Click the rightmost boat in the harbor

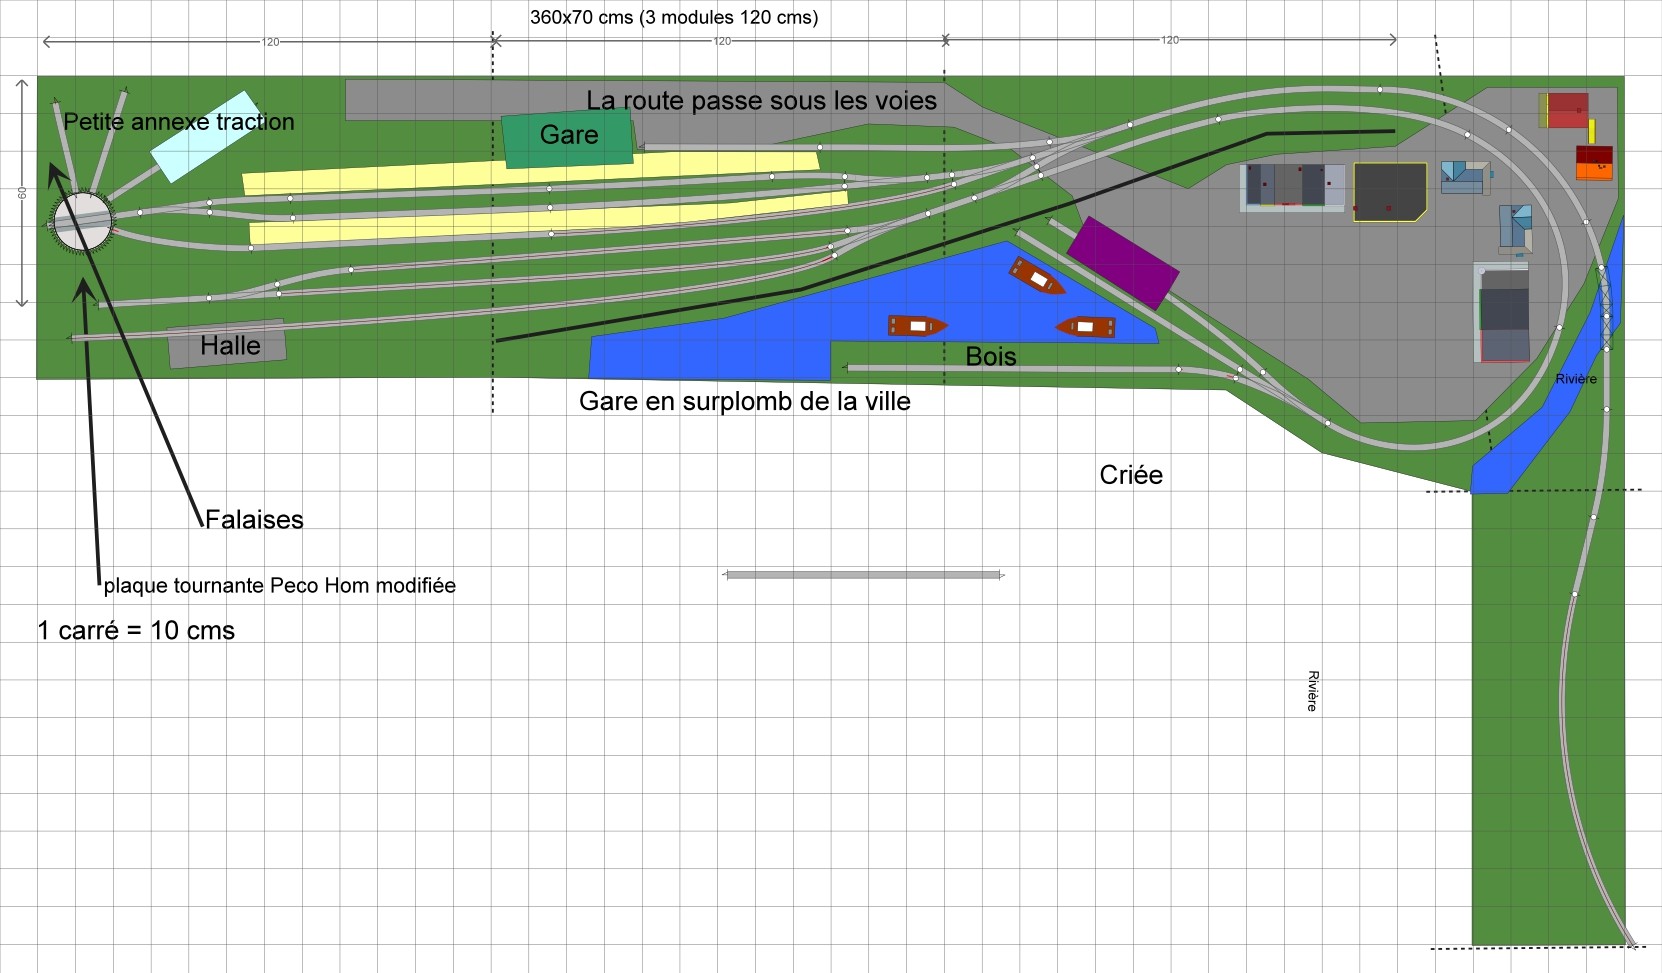tap(1086, 327)
